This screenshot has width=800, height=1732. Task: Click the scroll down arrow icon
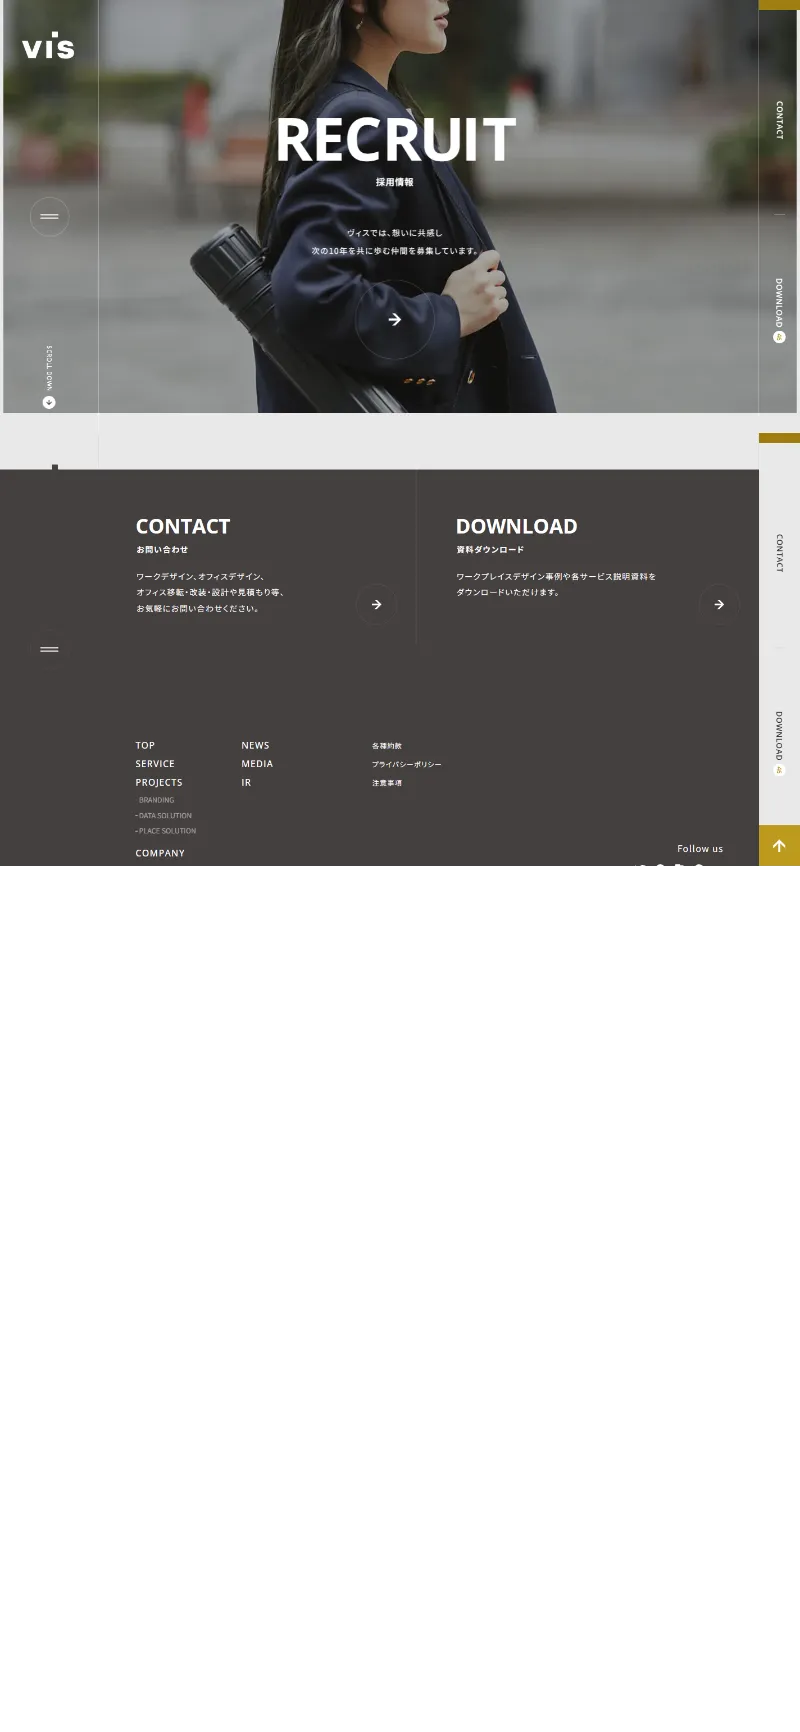coord(49,402)
